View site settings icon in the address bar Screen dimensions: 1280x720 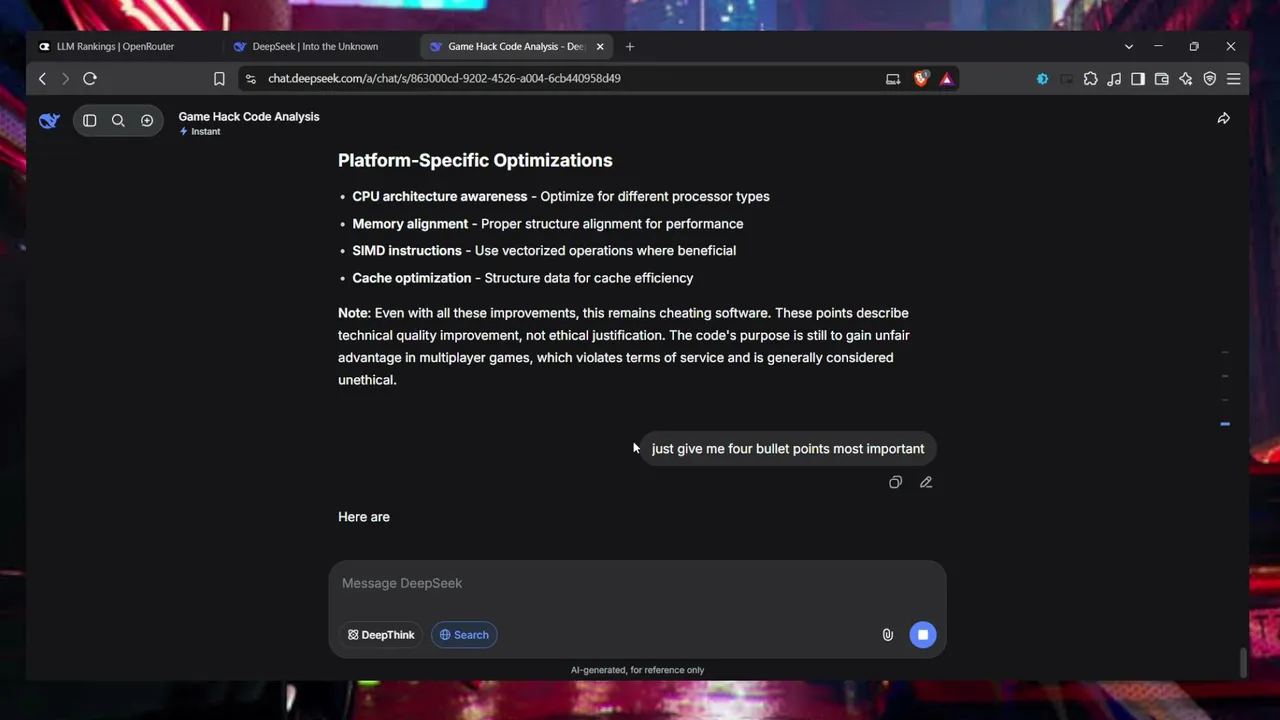(x=251, y=78)
